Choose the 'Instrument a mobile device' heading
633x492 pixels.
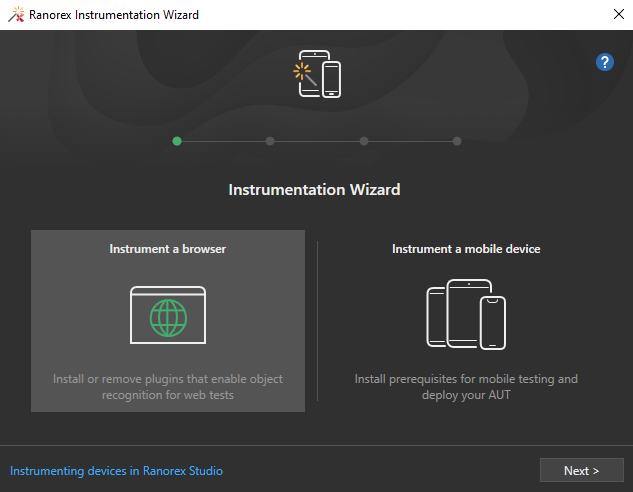466,249
